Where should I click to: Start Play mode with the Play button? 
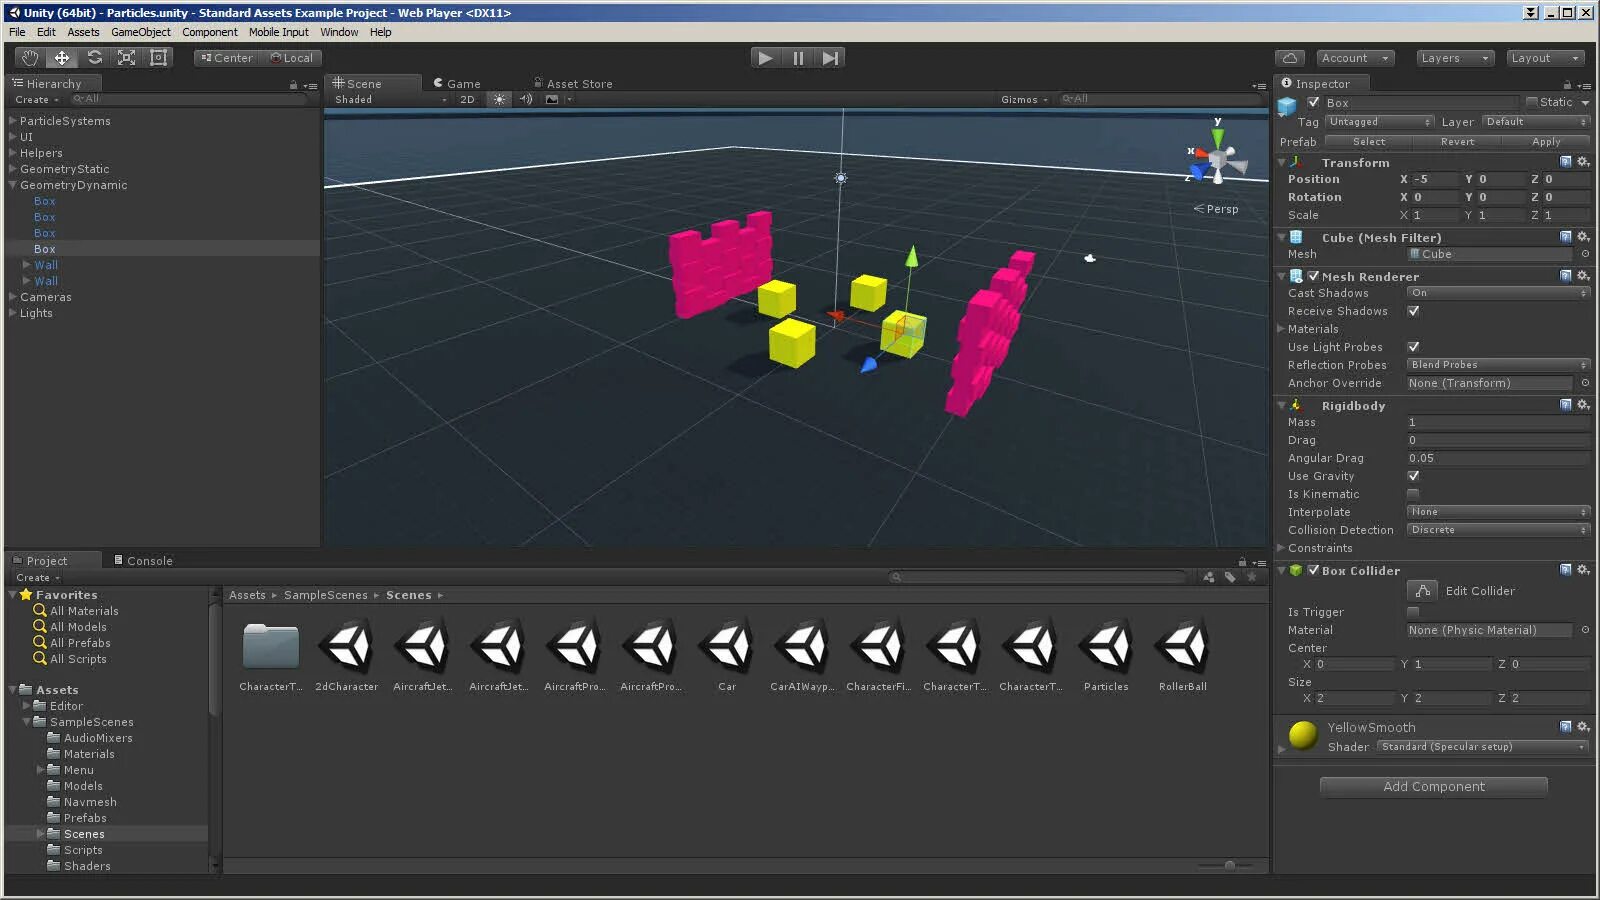pos(765,58)
